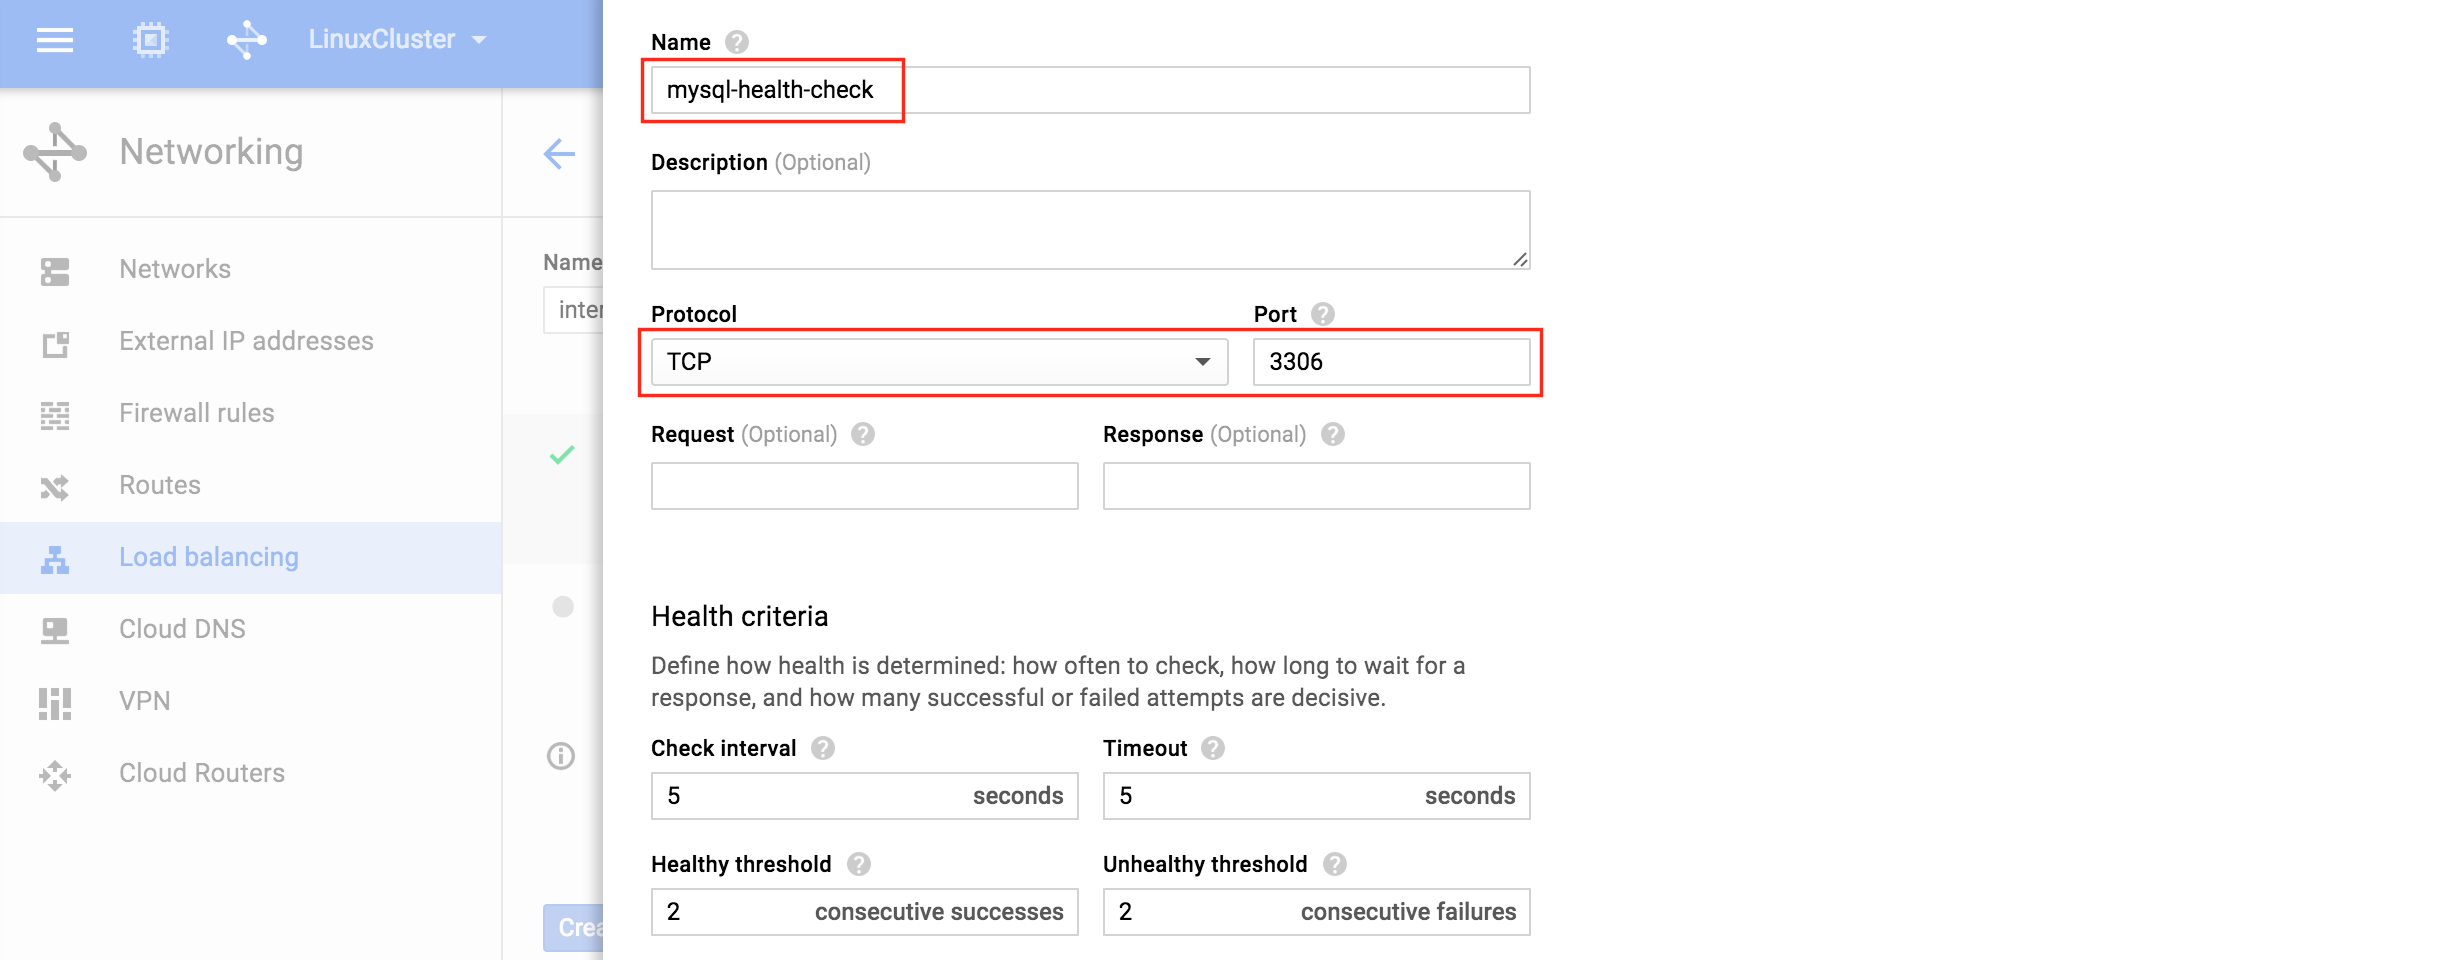The height and width of the screenshot is (960, 2458).
Task: Click help icon beside Unhealthy threshold
Action: pos(1335,864)
